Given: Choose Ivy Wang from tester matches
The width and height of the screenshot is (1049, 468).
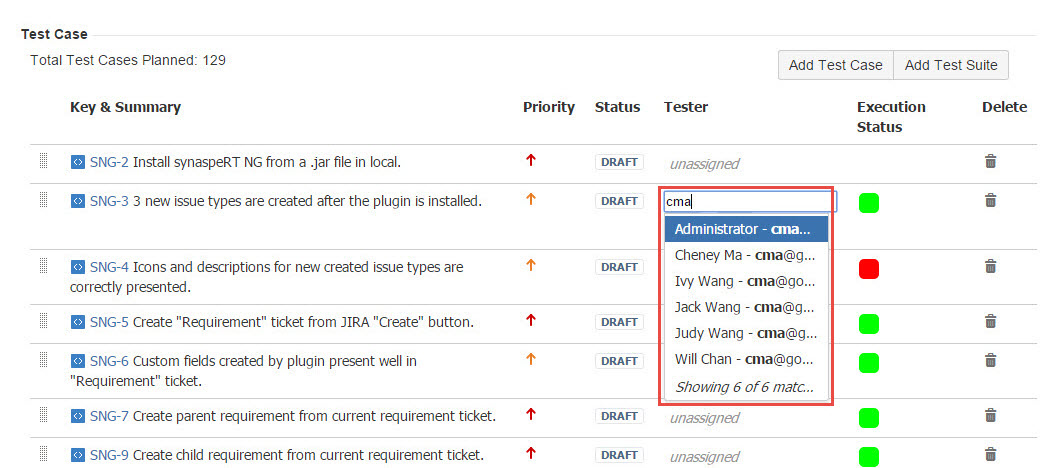Looking at the screenshot, I should (745, 281).
